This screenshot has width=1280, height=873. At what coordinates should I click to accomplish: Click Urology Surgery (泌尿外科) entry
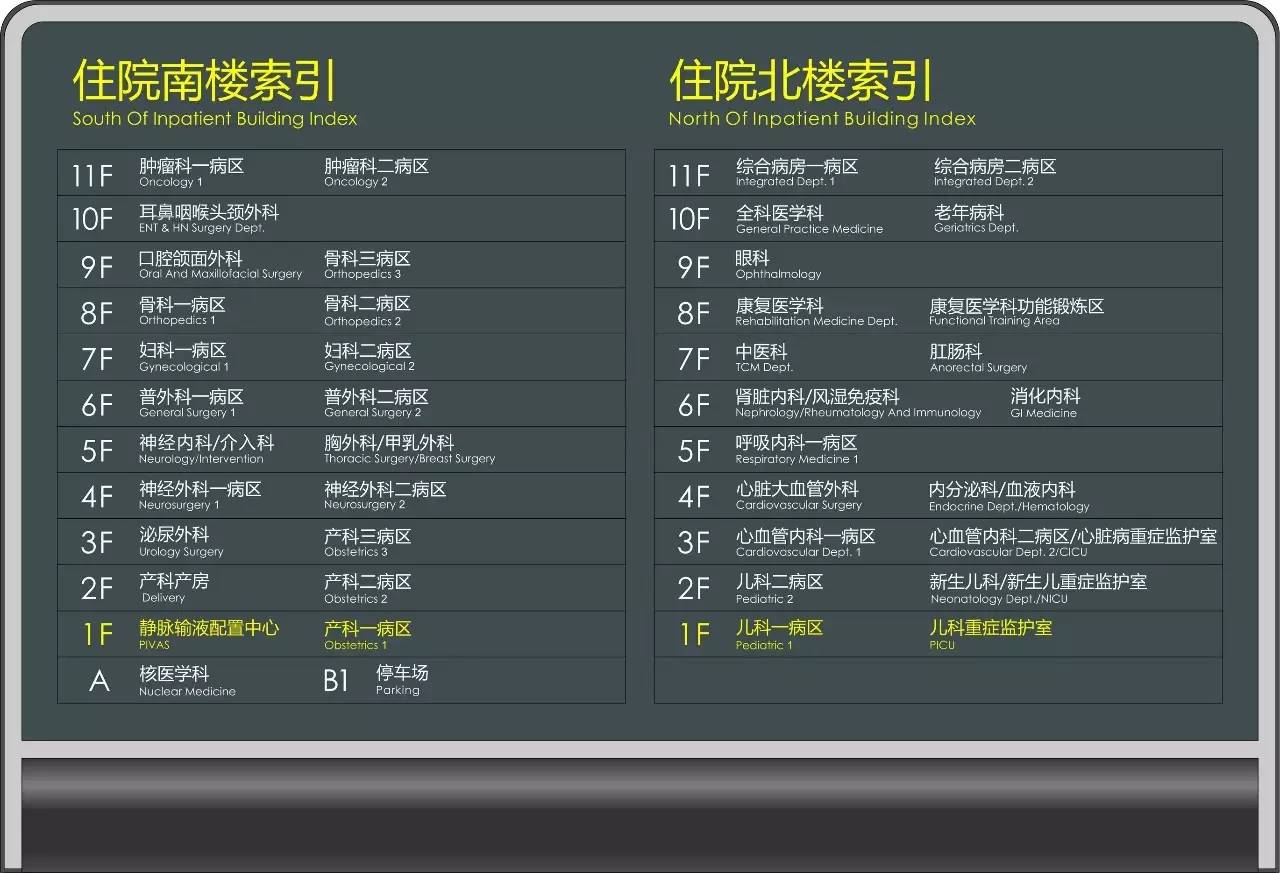[x=181, y=542]
